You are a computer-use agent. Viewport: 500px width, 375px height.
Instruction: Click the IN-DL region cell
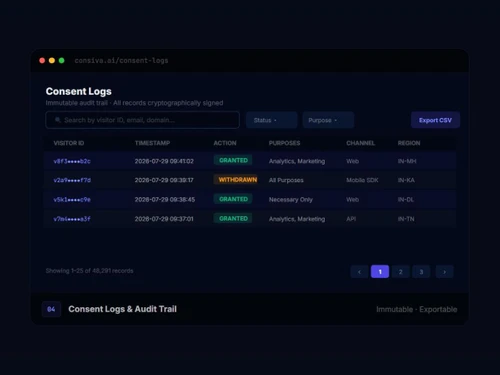point(406,200)
